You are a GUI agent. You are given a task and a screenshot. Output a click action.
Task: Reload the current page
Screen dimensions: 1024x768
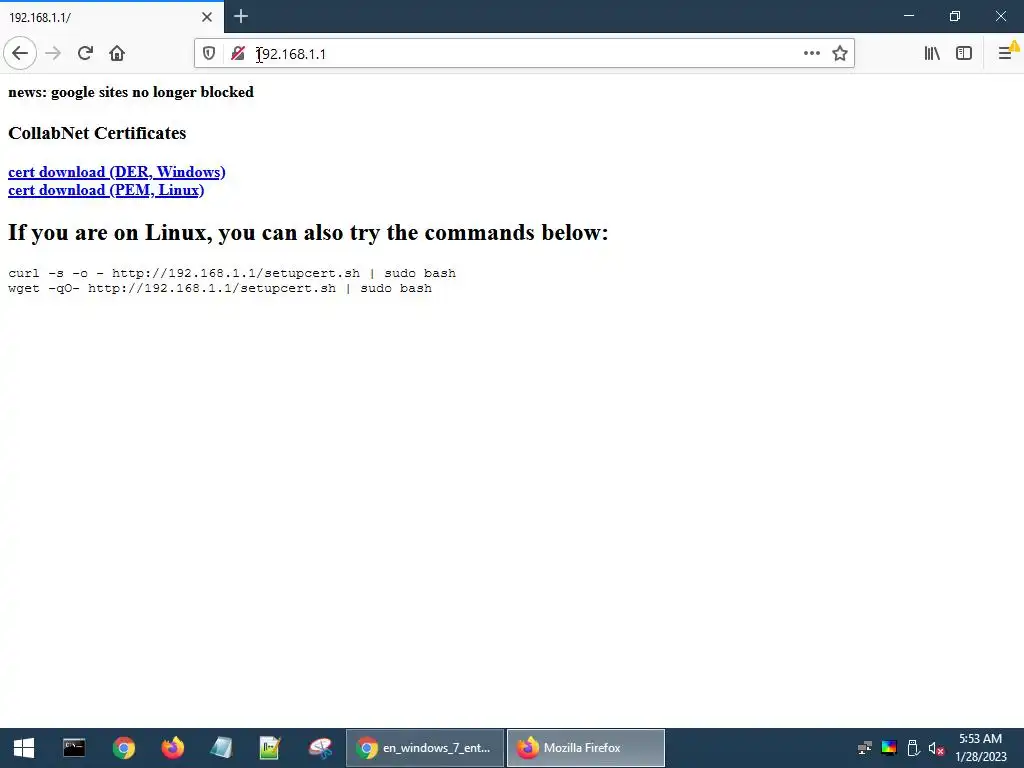[x=85, y=53]
